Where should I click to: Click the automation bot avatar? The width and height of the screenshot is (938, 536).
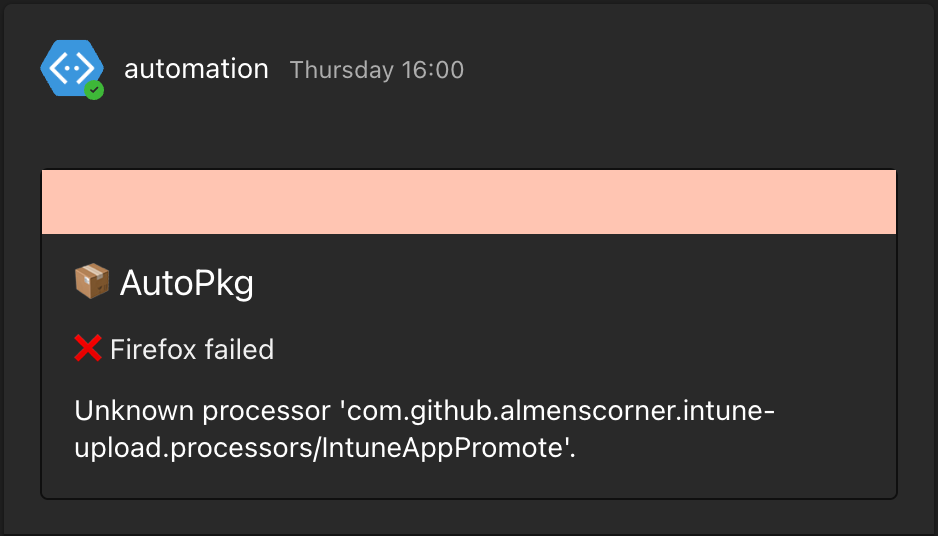coord(70,68)
